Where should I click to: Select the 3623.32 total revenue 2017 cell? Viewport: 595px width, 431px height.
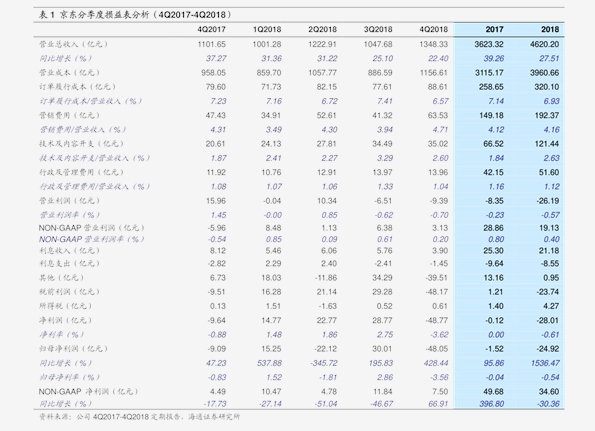(489, 44)
